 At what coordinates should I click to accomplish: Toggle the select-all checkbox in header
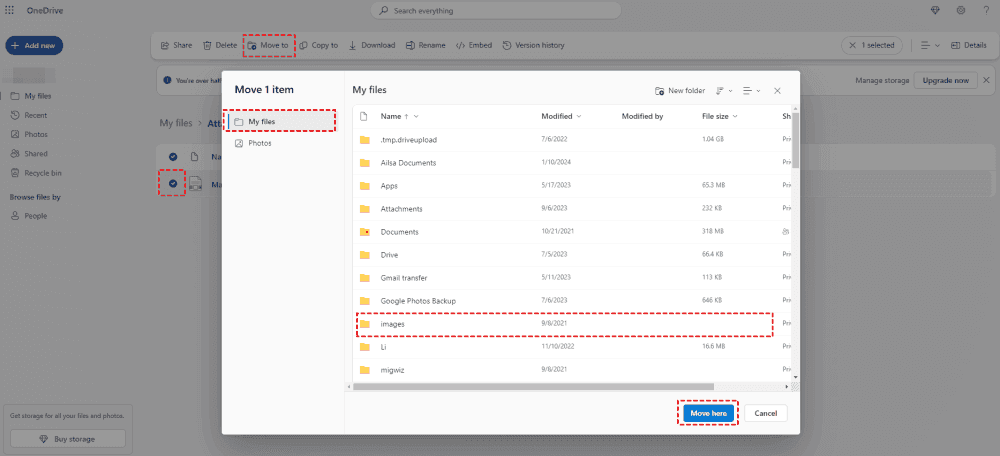click(173, 157)
